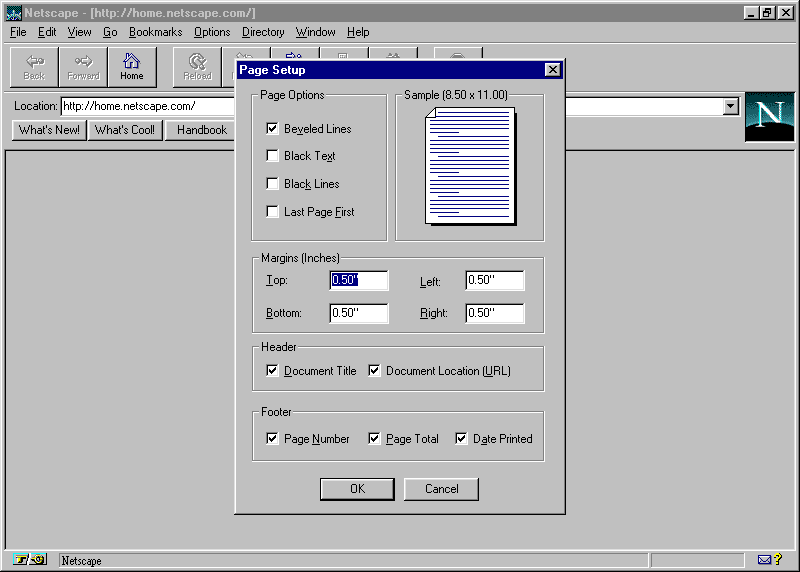Open the Options menu

tap(212, 32)
